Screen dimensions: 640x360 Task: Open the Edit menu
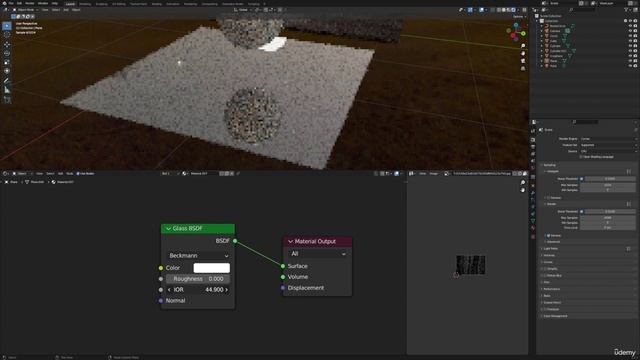(x=19, y=3)
